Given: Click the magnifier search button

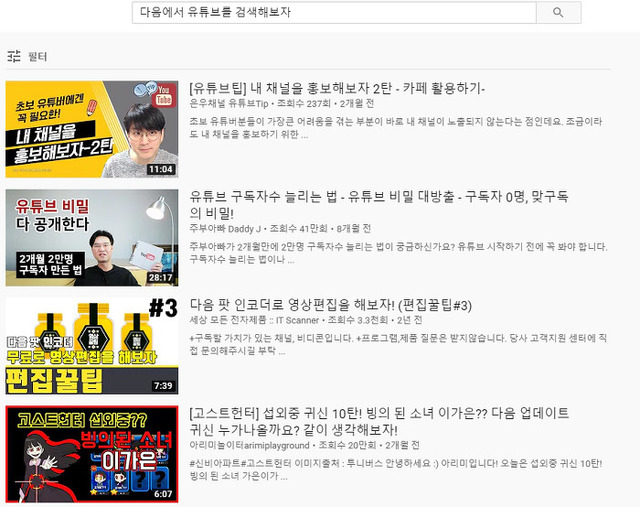Looking at the screenshot, I should 558,13.
